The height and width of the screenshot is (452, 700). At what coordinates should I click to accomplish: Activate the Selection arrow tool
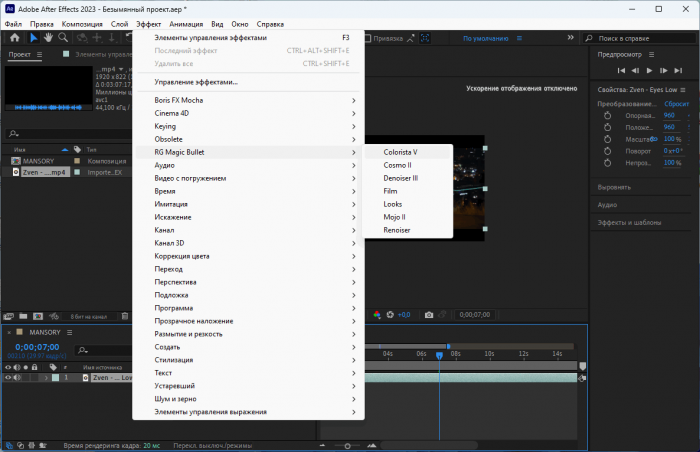click(33, 38)
